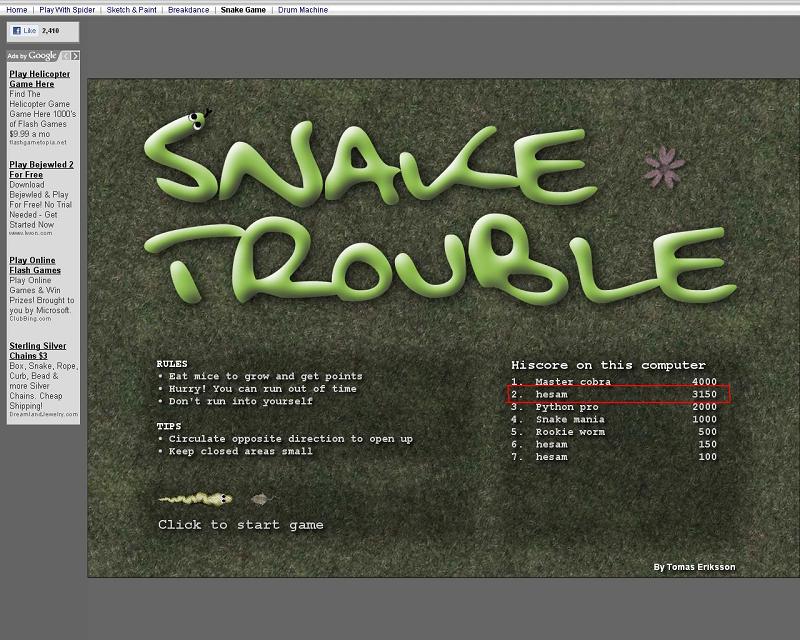
Task: Open Play Bejeweled 2 For Free ad
Action: pyautogui.click(x=41, y=169)
